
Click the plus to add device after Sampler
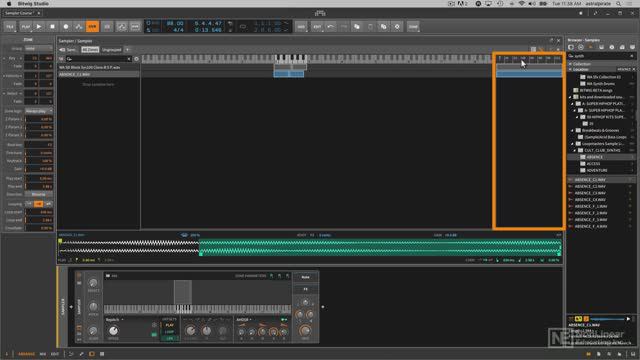323,307
